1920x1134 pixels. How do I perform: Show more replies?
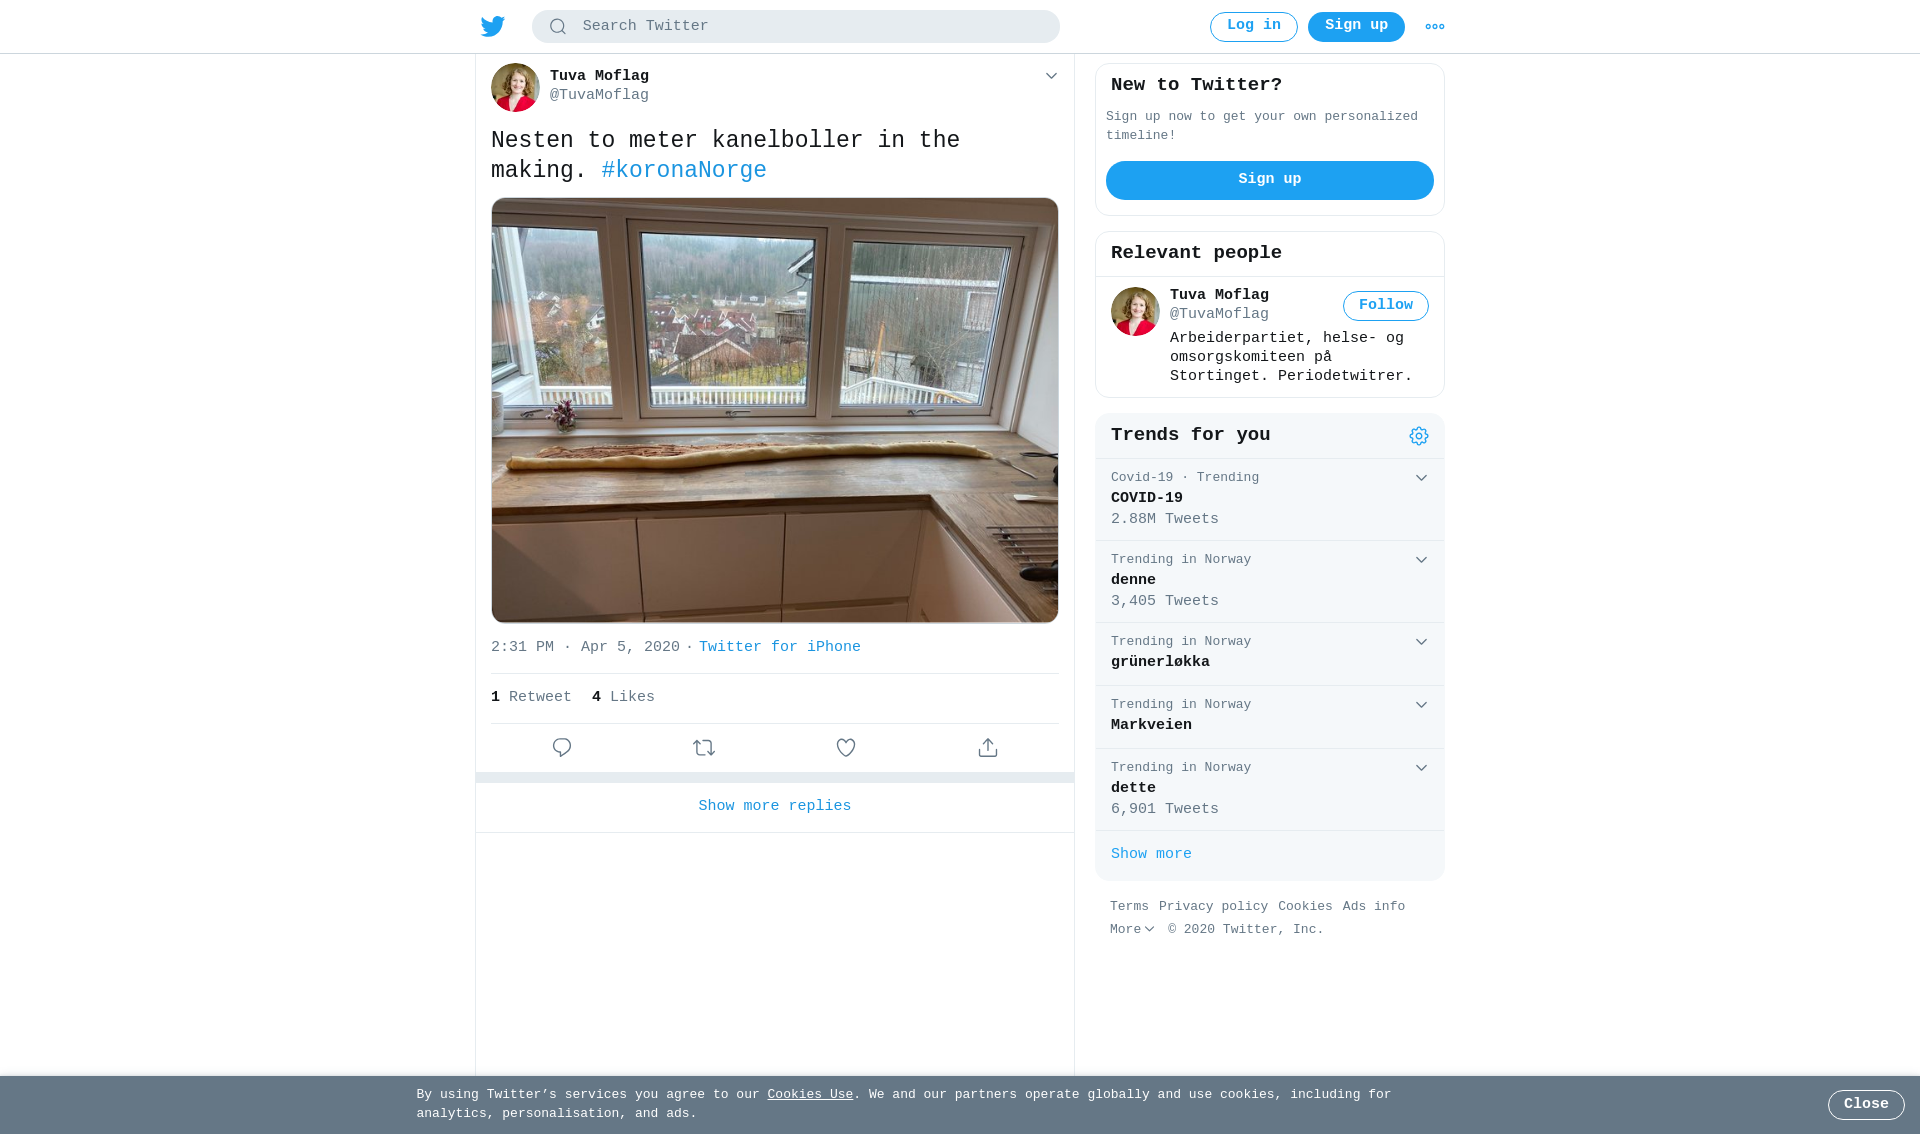click(x=775, y=806)
